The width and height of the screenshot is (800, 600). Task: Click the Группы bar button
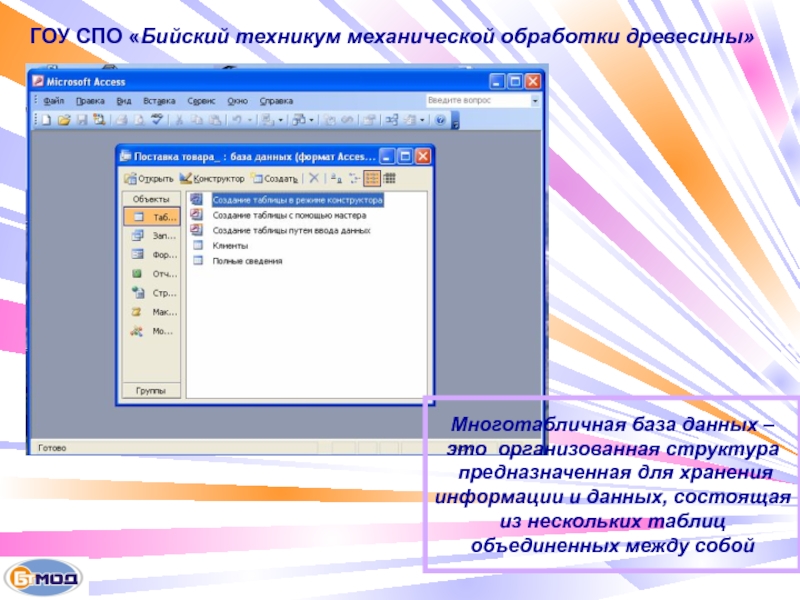click(151, 391)
